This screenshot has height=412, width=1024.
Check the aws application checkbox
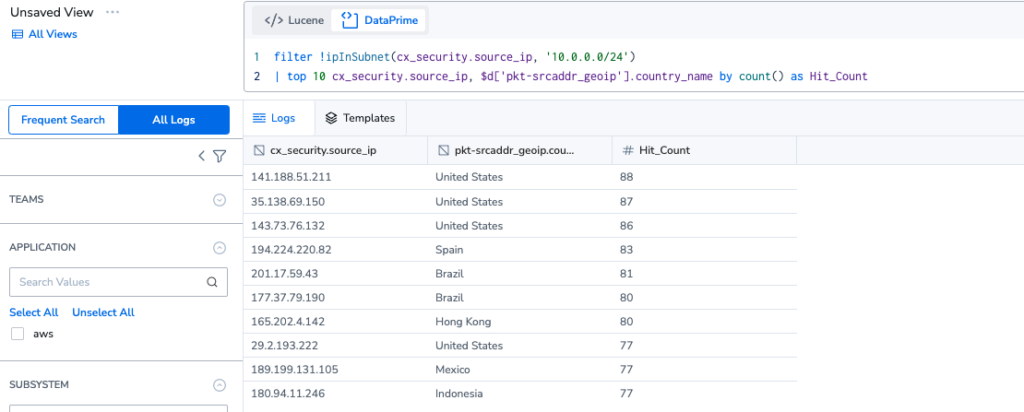click(18, 334)
